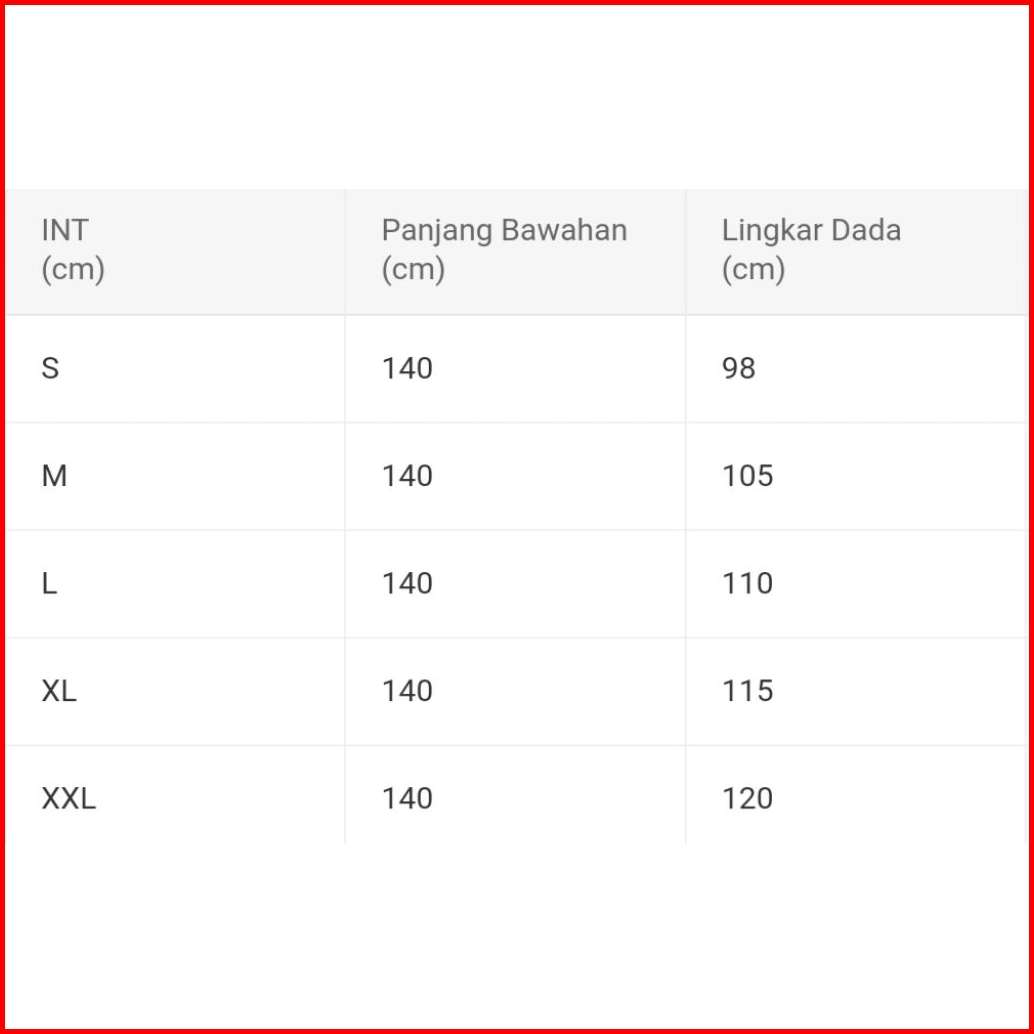Click the 110 chest value for size L
This screenshot has width=1034, height=1034.
(x=748, y=584)
